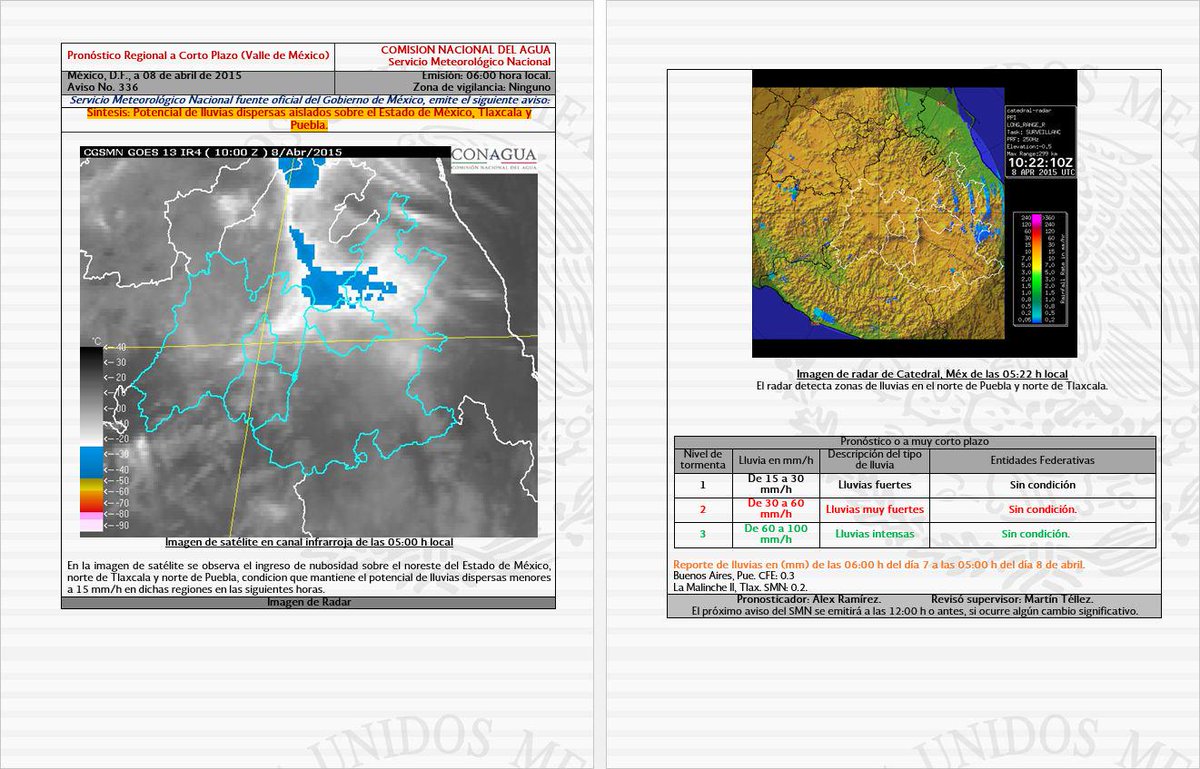Select the paragraph starting "En la imagen de satélite se observa"

(x=309, y=578)
